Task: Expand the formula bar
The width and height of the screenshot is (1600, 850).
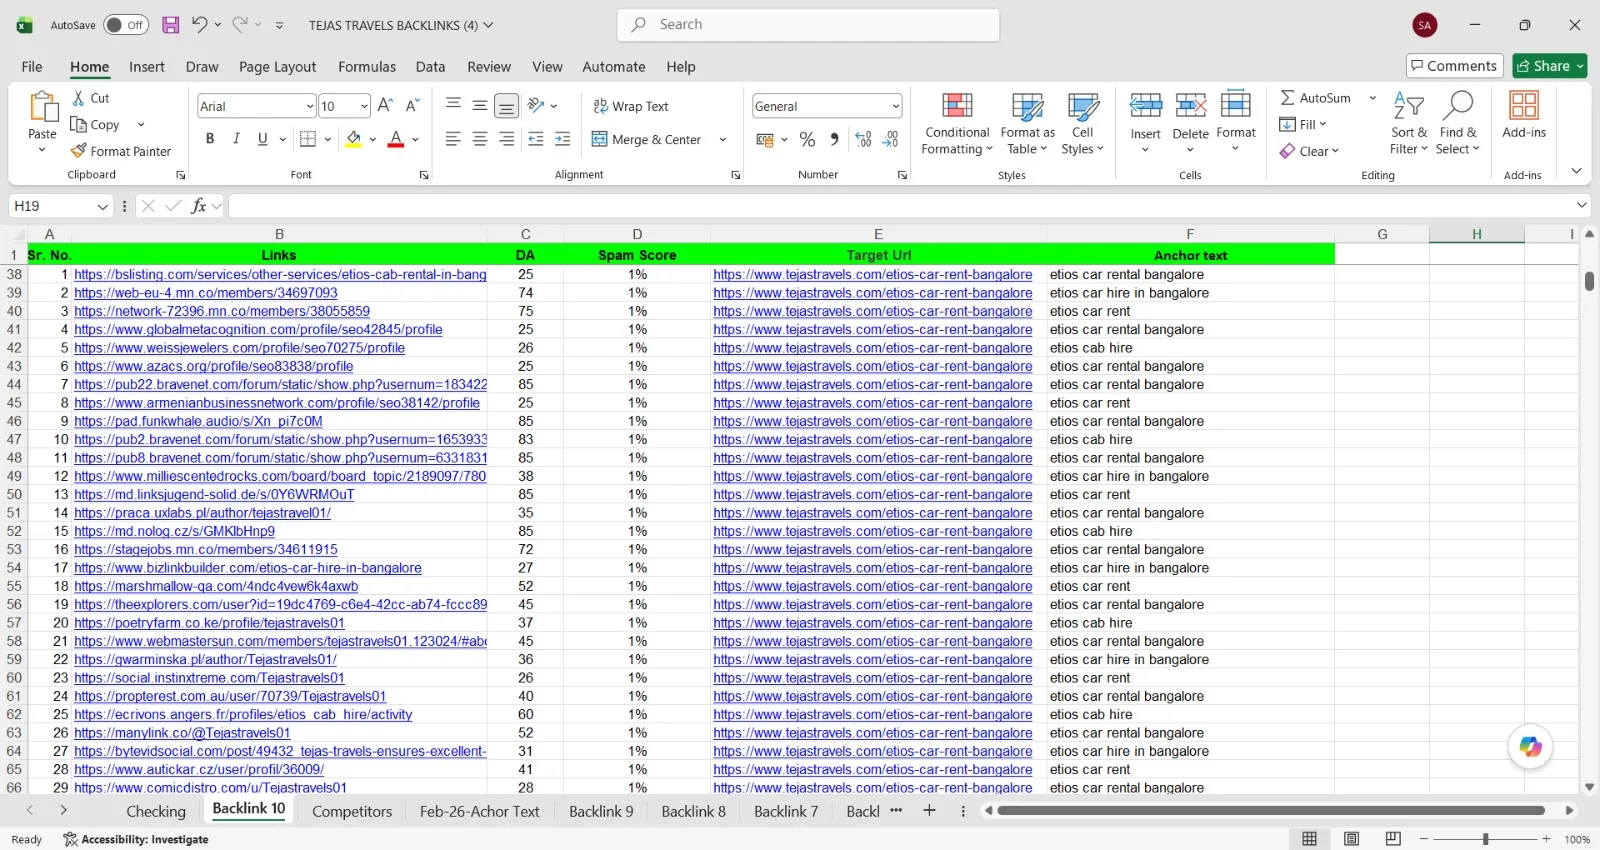Action: [x=1581, y=205]
